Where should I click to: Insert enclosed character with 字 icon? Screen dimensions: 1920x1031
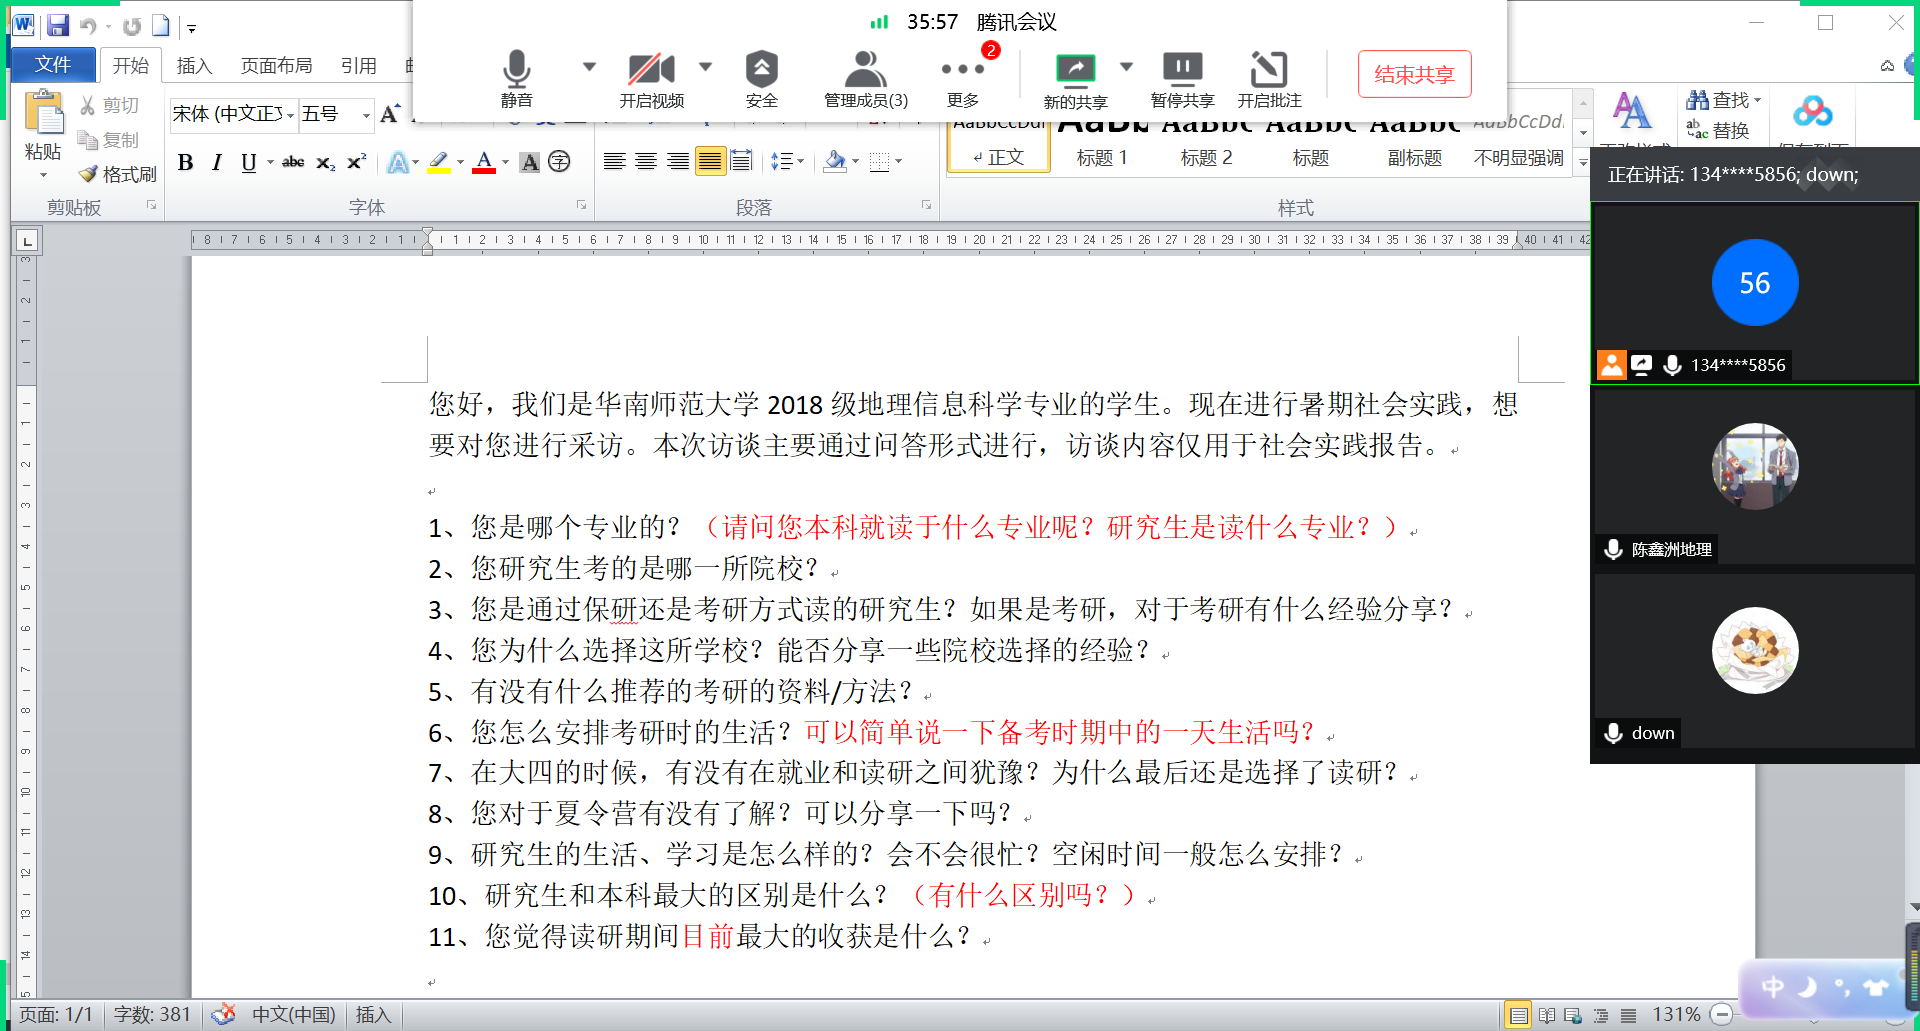[559, 162]
